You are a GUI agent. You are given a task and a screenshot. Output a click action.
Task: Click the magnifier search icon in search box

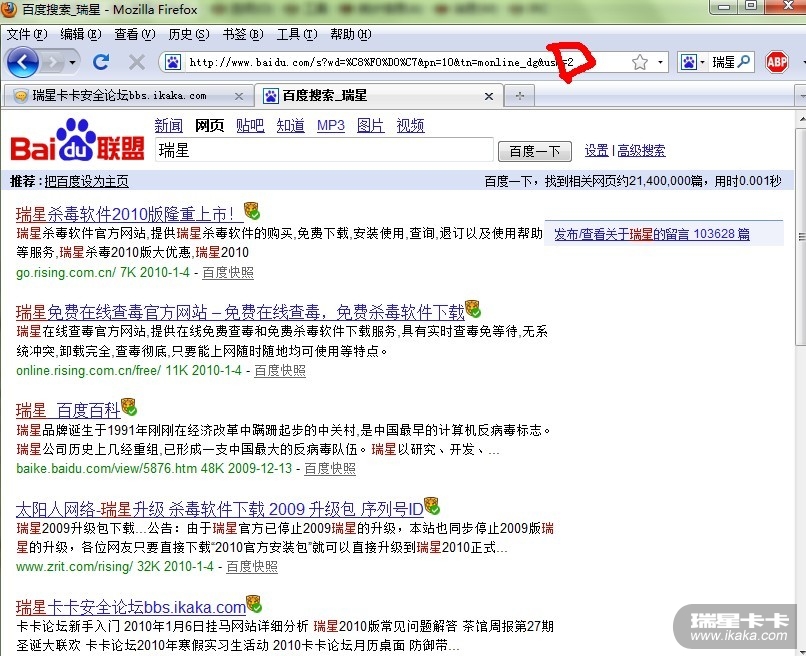coord(743,62)
